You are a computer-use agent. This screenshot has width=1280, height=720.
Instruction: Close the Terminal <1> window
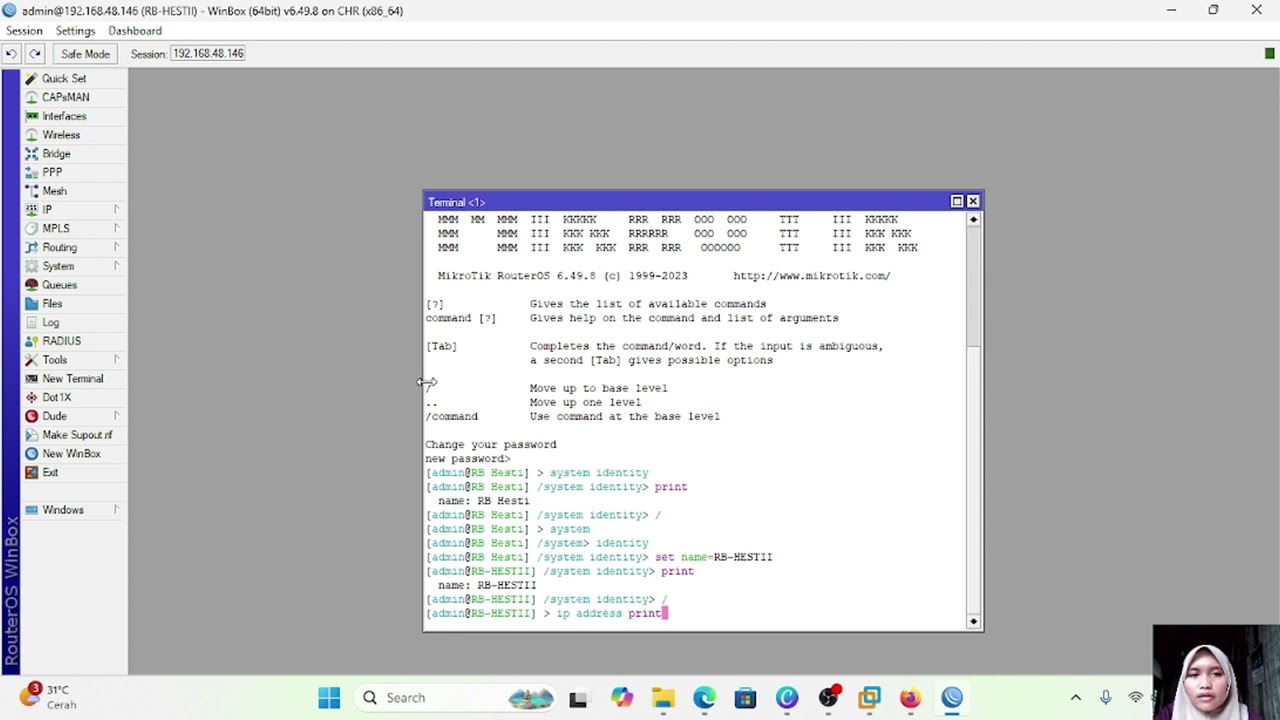pos(973,202)
